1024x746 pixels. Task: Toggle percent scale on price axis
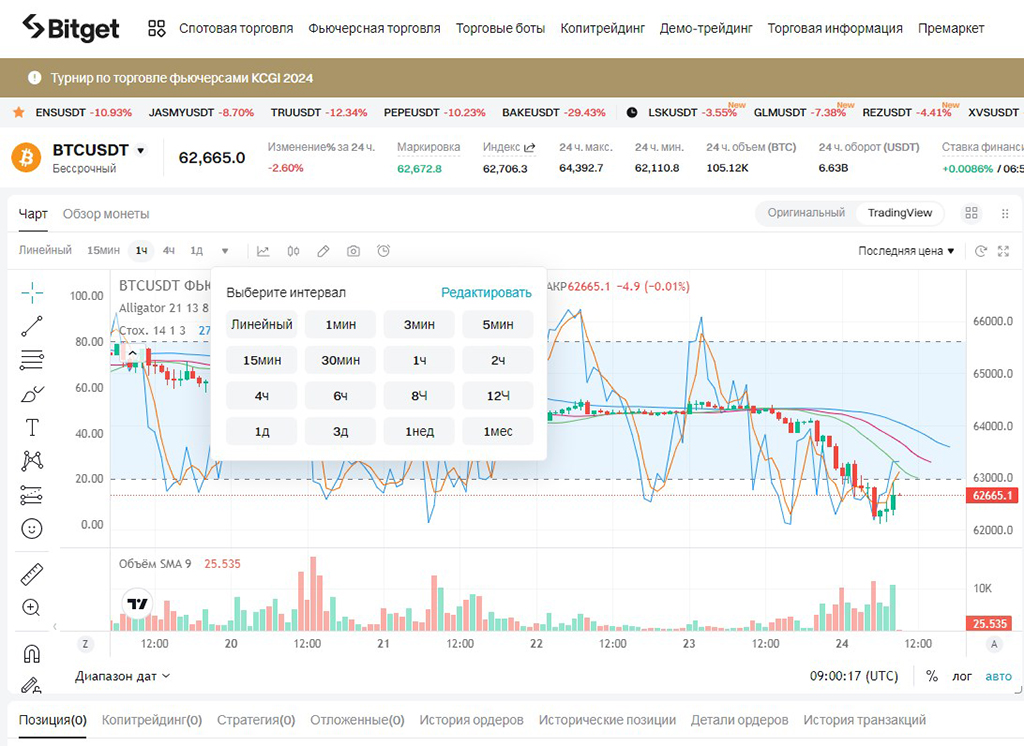pos(932,676)
